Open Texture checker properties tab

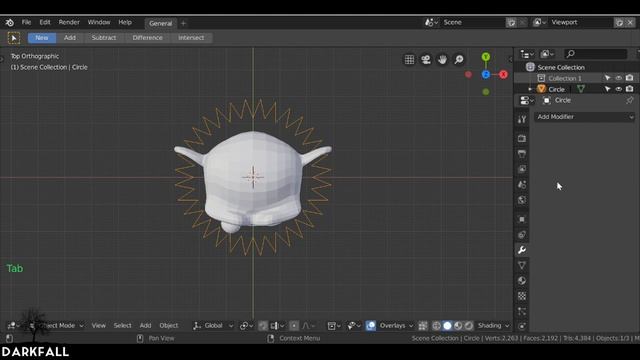coord(522,296)
